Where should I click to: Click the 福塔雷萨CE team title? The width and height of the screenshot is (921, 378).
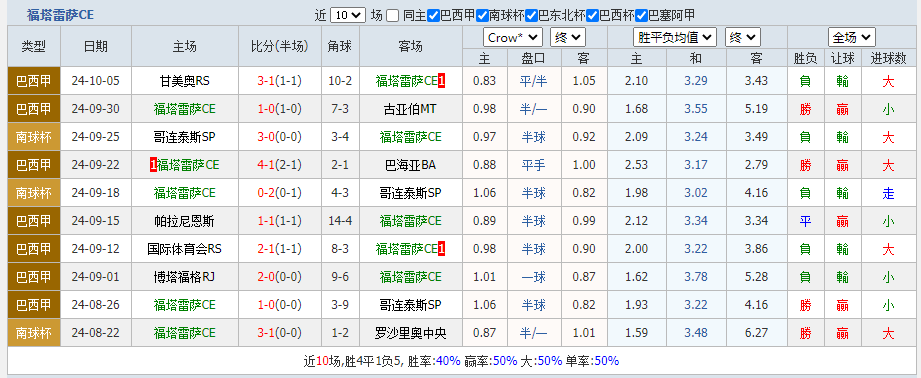[60, 15]
